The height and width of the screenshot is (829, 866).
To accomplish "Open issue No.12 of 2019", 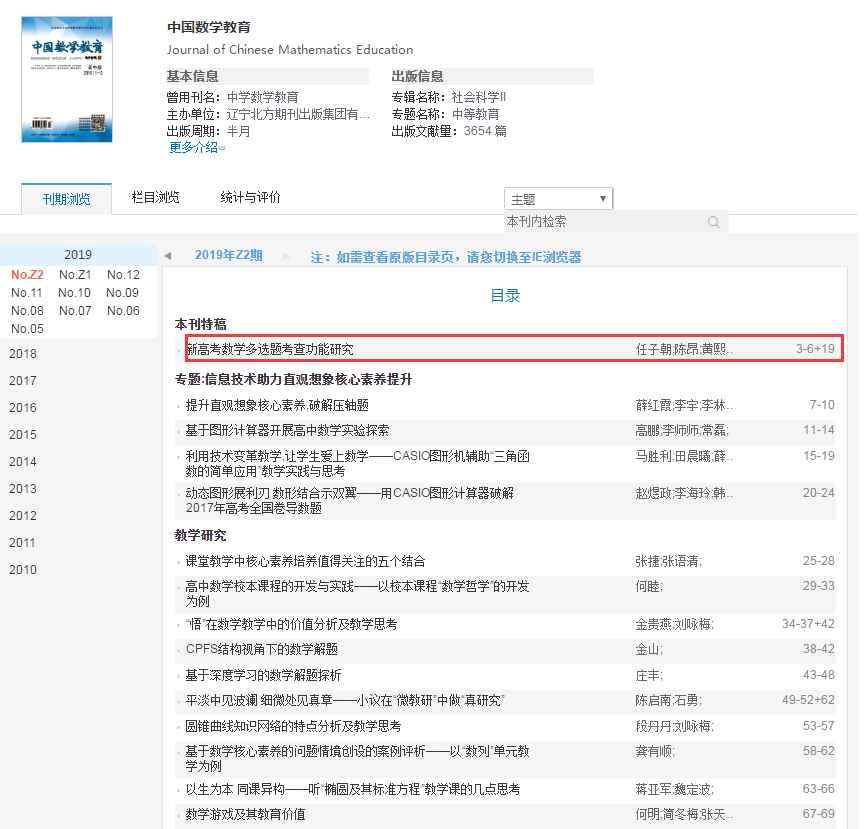I will click(123, 275).
